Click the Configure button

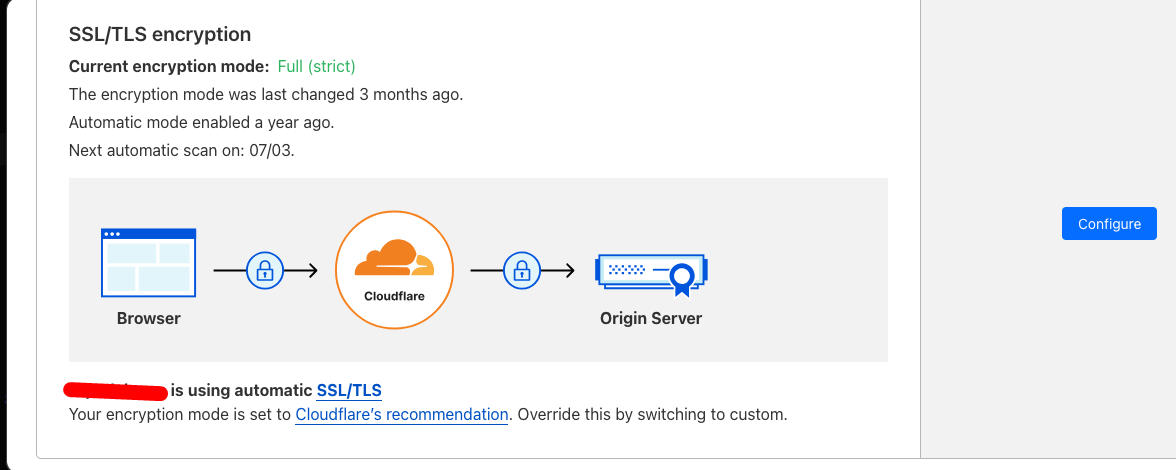(1109, 224)
